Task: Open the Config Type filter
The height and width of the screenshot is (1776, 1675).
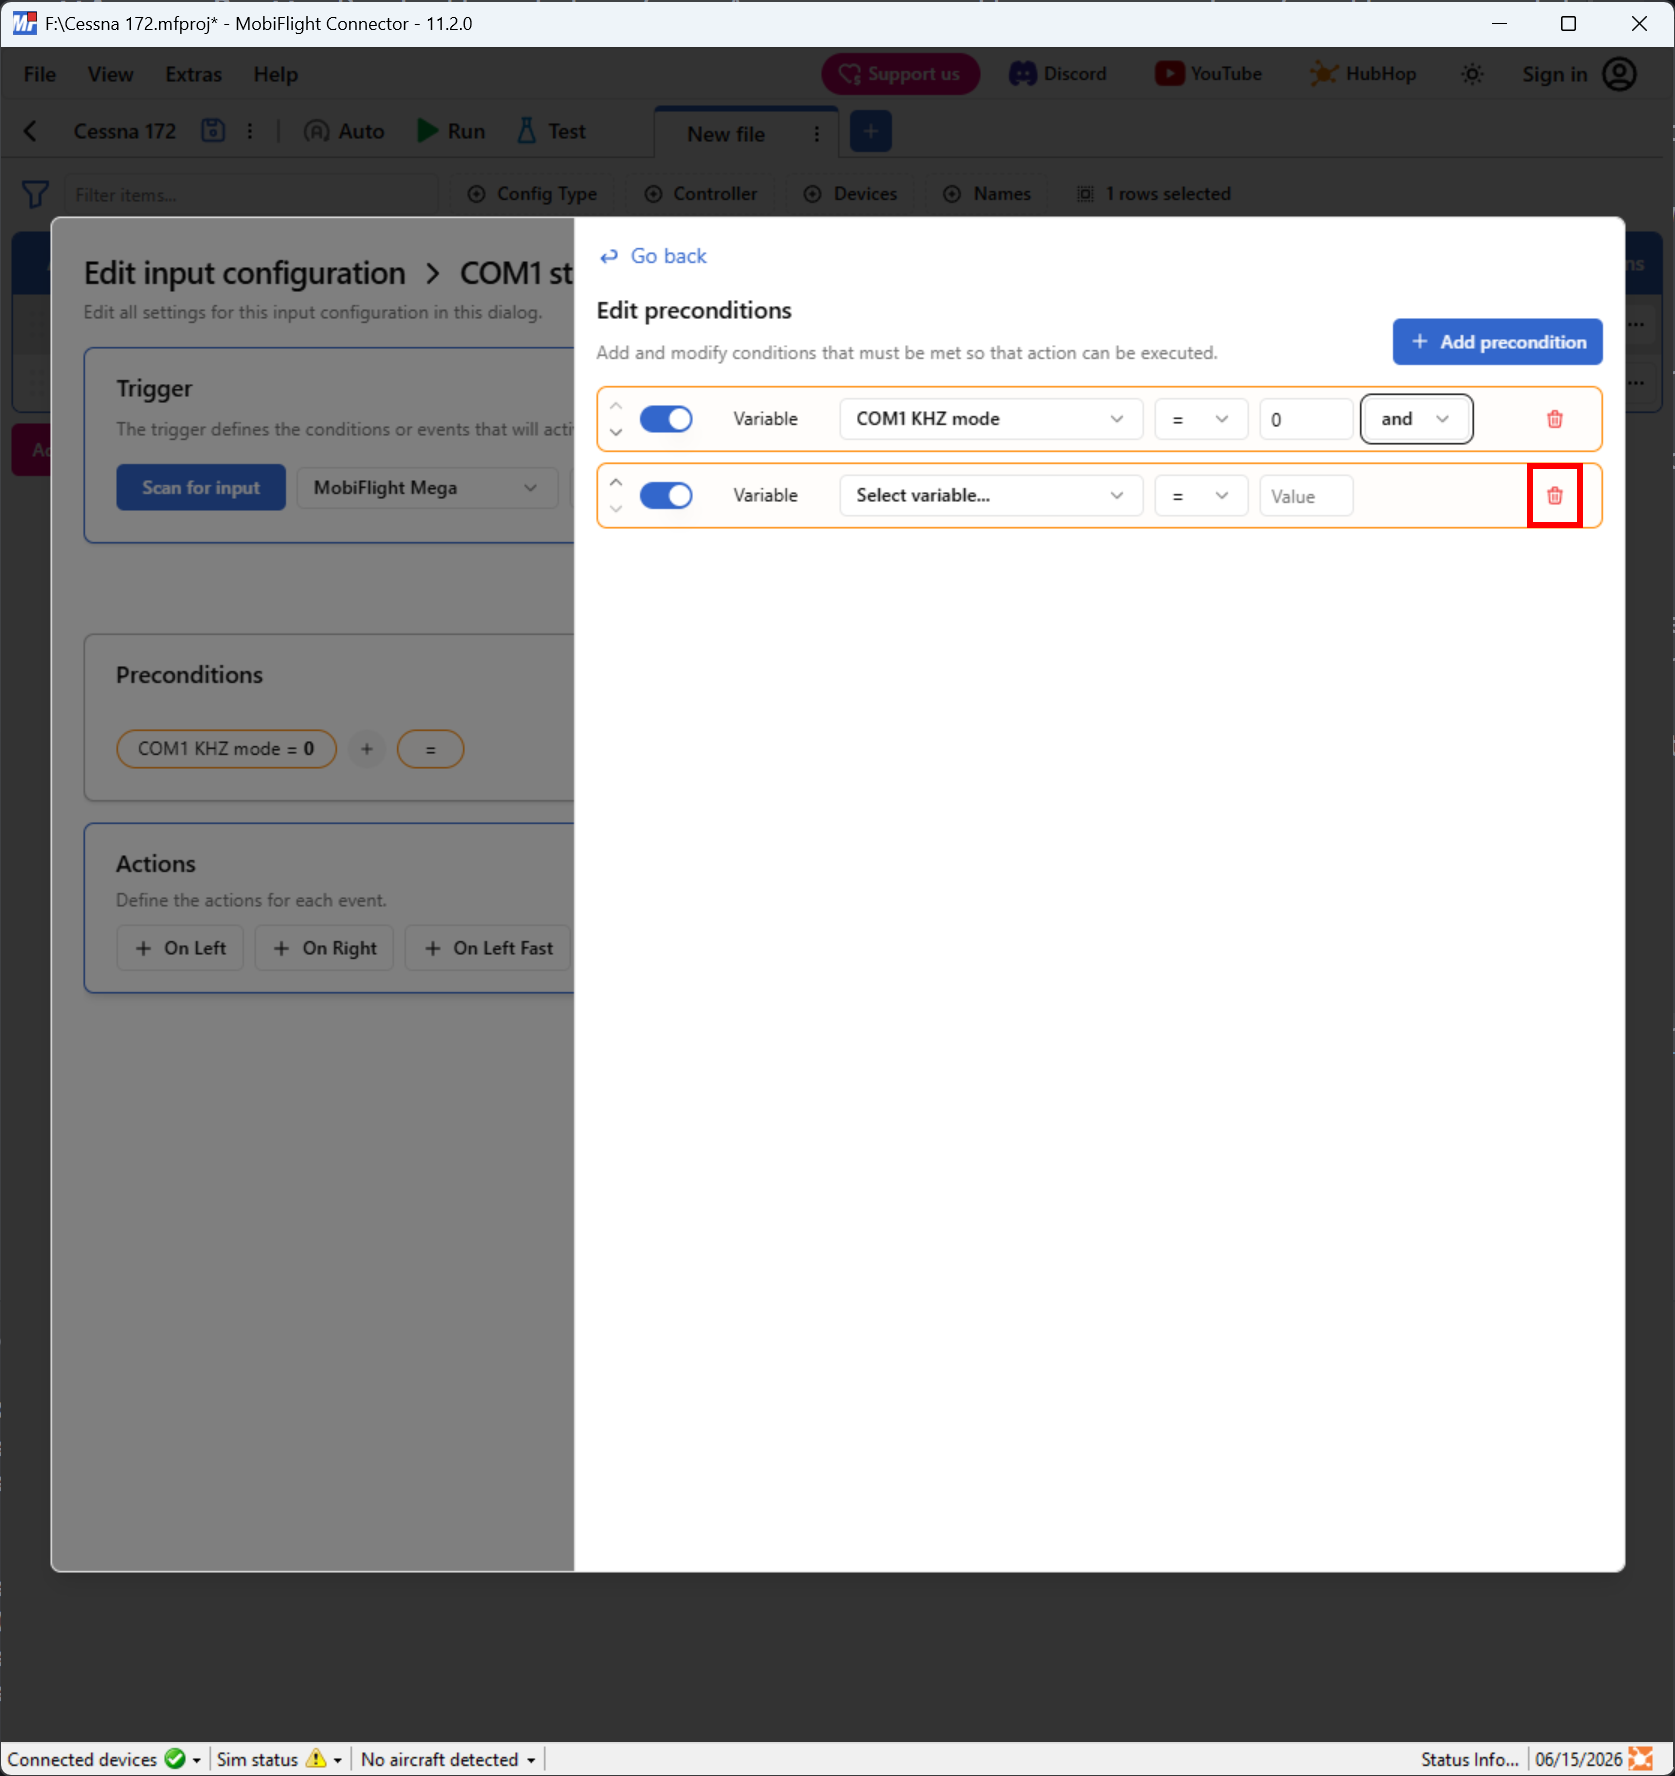Action: pyautogui.click(x=533, y=194)
